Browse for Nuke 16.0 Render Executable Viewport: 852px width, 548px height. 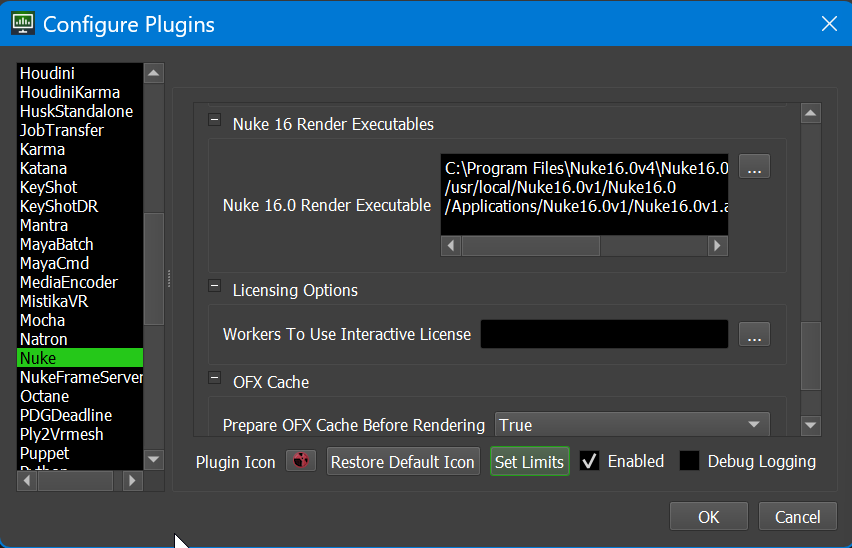point(755,168)
